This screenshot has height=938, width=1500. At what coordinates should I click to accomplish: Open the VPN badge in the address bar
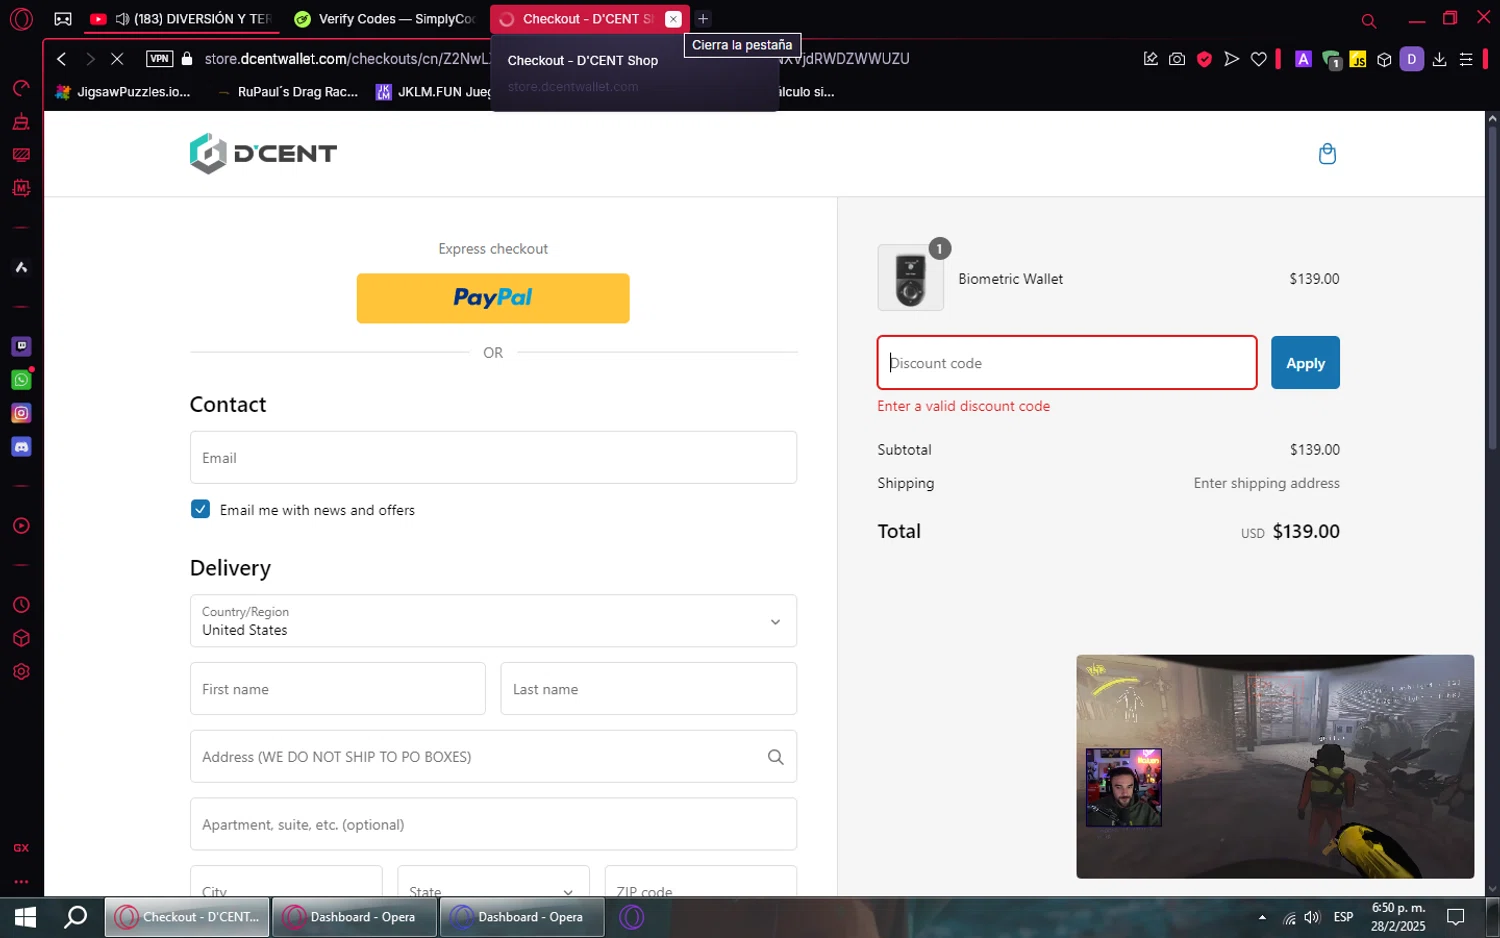tap(160, 59)
